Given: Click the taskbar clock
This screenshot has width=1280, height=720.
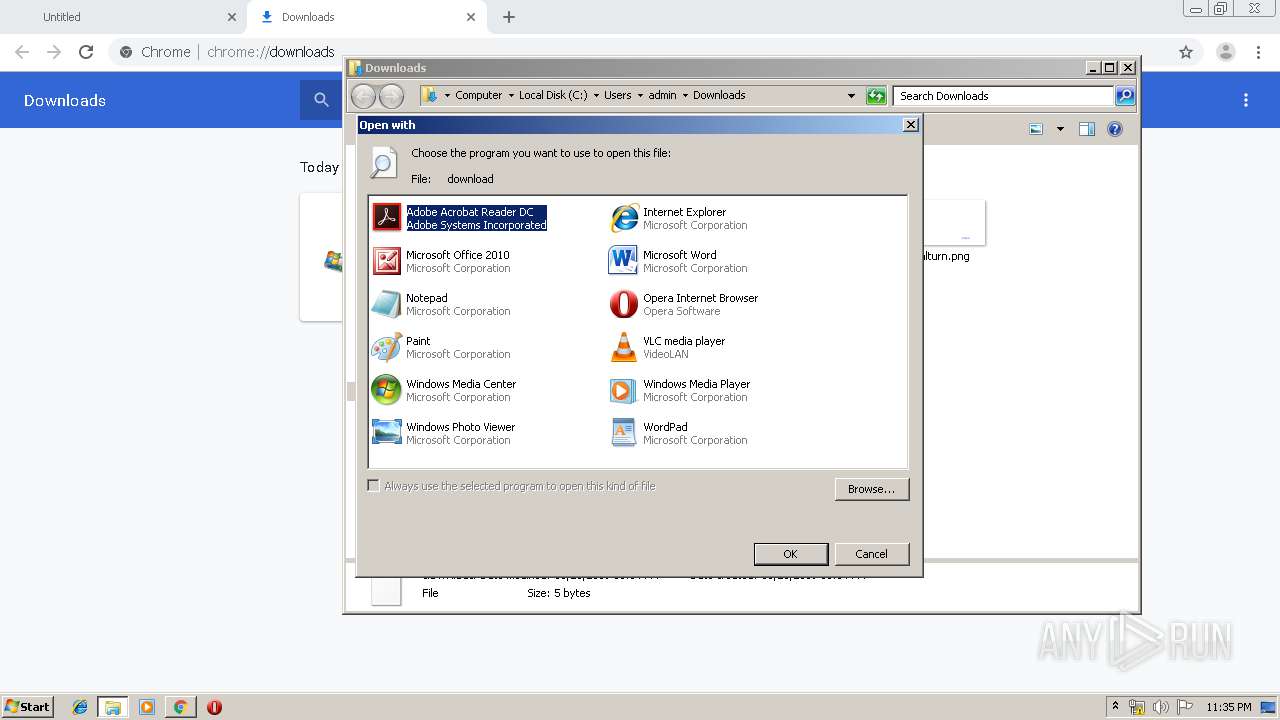Looking at the screenshot, I should coord(1229,707).
